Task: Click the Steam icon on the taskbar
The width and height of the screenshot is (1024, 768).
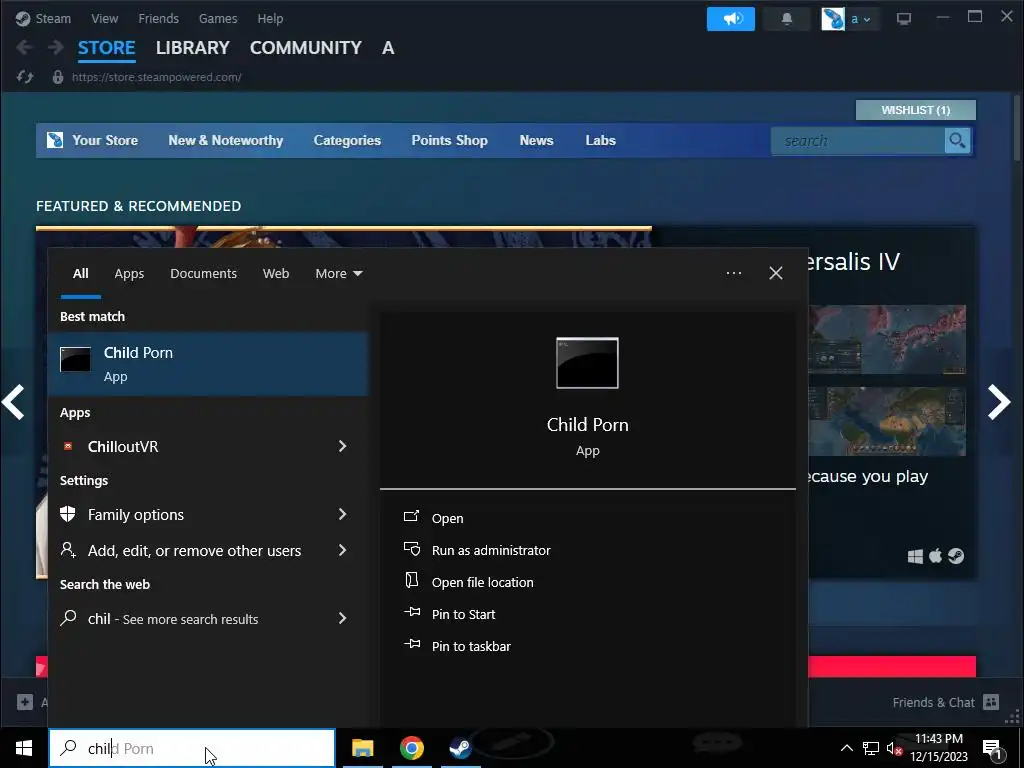Action: pyautogui.click(x=460, y=748)
